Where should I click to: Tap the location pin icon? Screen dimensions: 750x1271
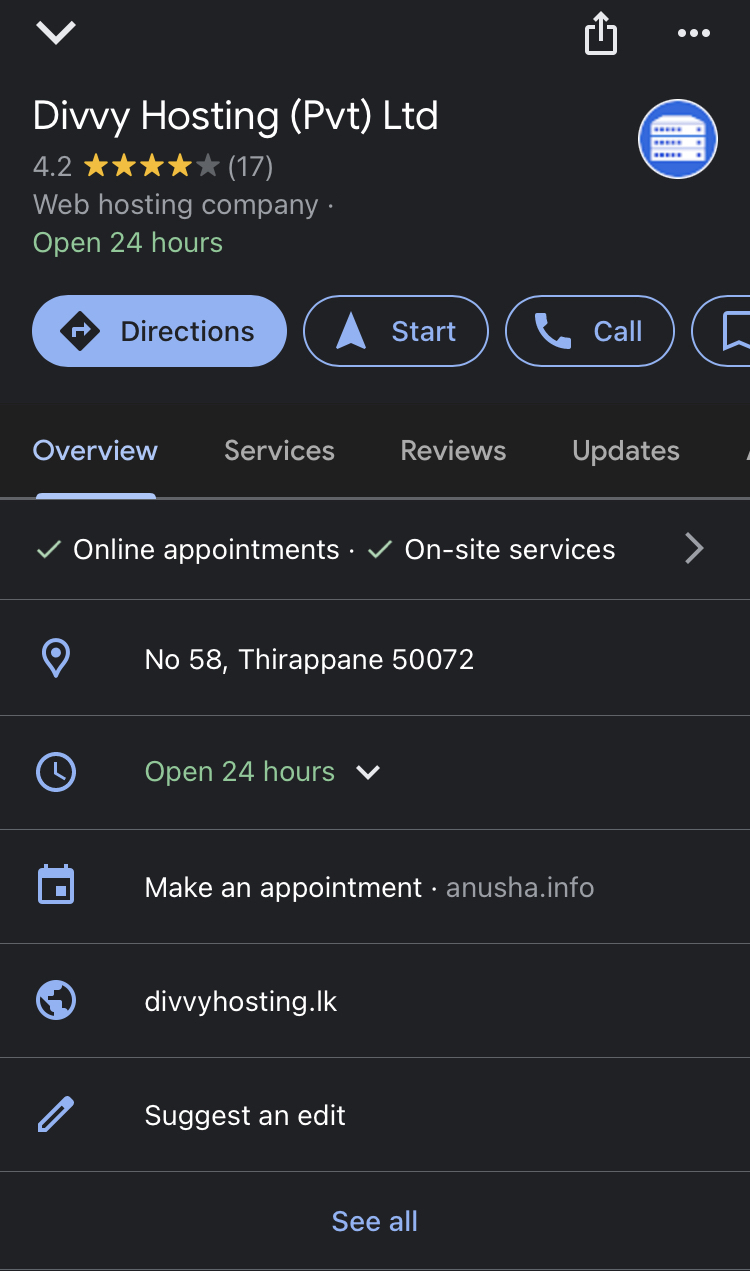tap(56, 659)
